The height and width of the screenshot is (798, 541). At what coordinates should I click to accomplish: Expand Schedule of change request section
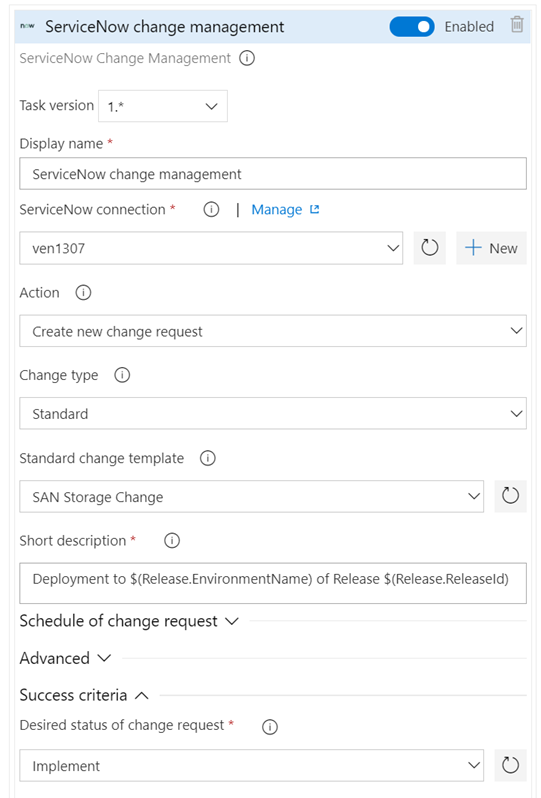[129, 621]
